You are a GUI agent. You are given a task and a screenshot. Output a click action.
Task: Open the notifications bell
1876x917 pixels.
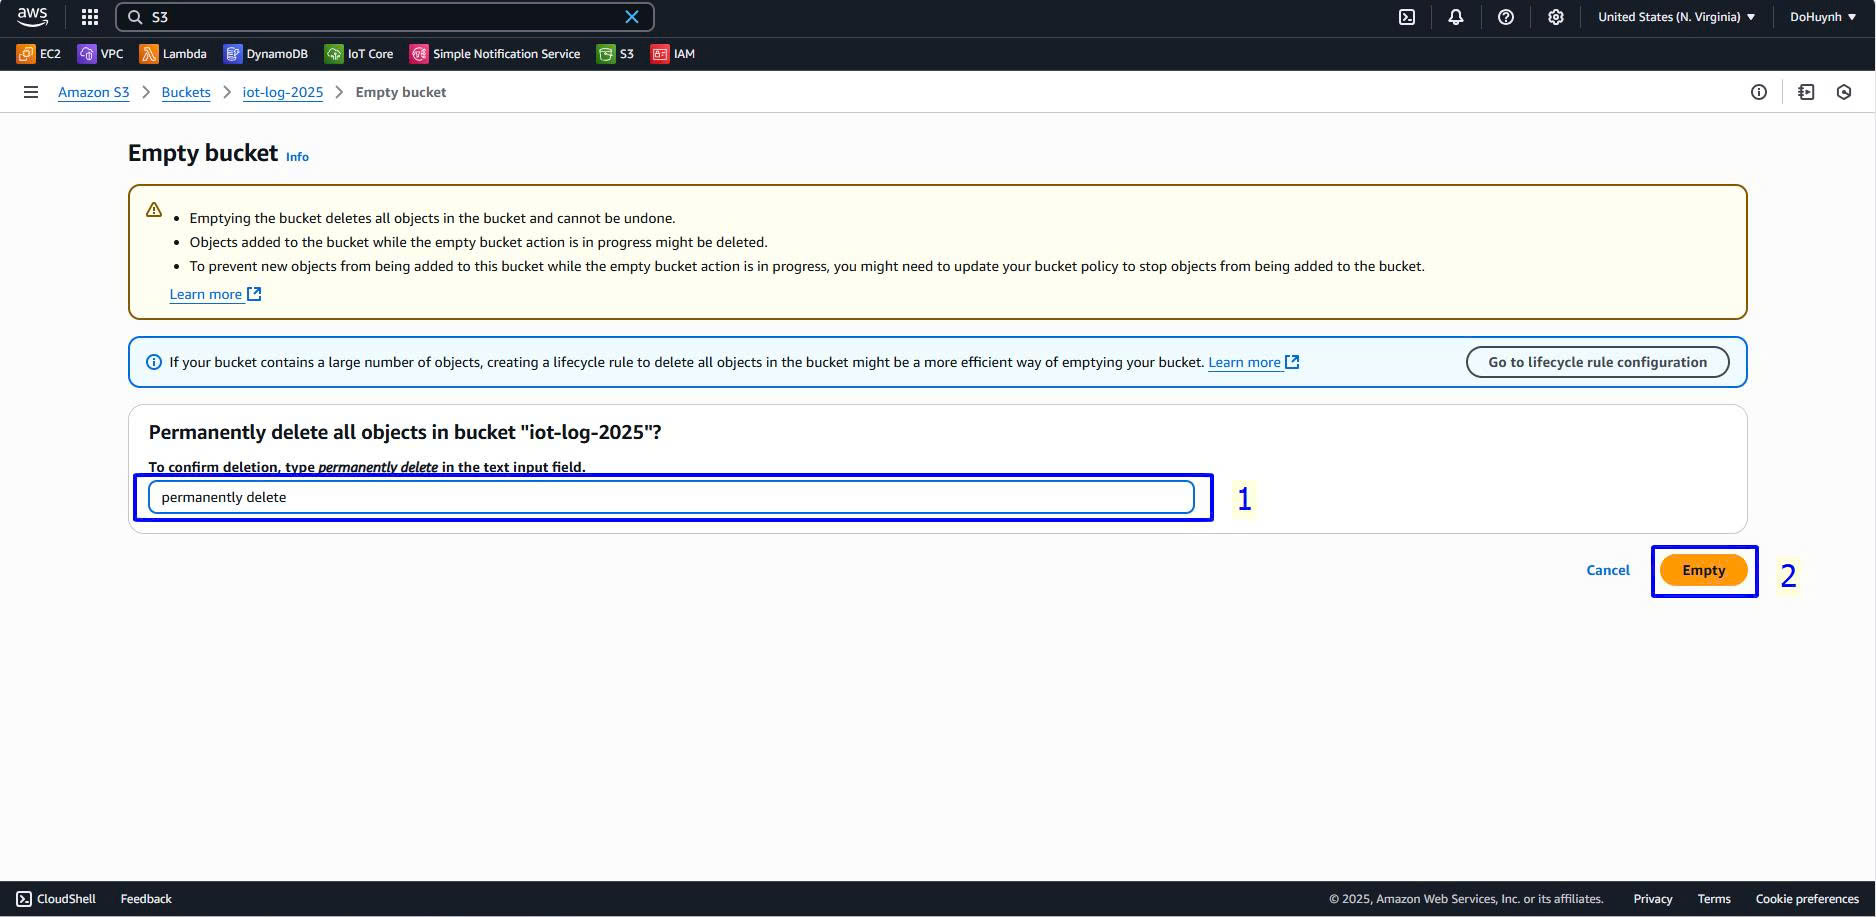(1456, 17)
